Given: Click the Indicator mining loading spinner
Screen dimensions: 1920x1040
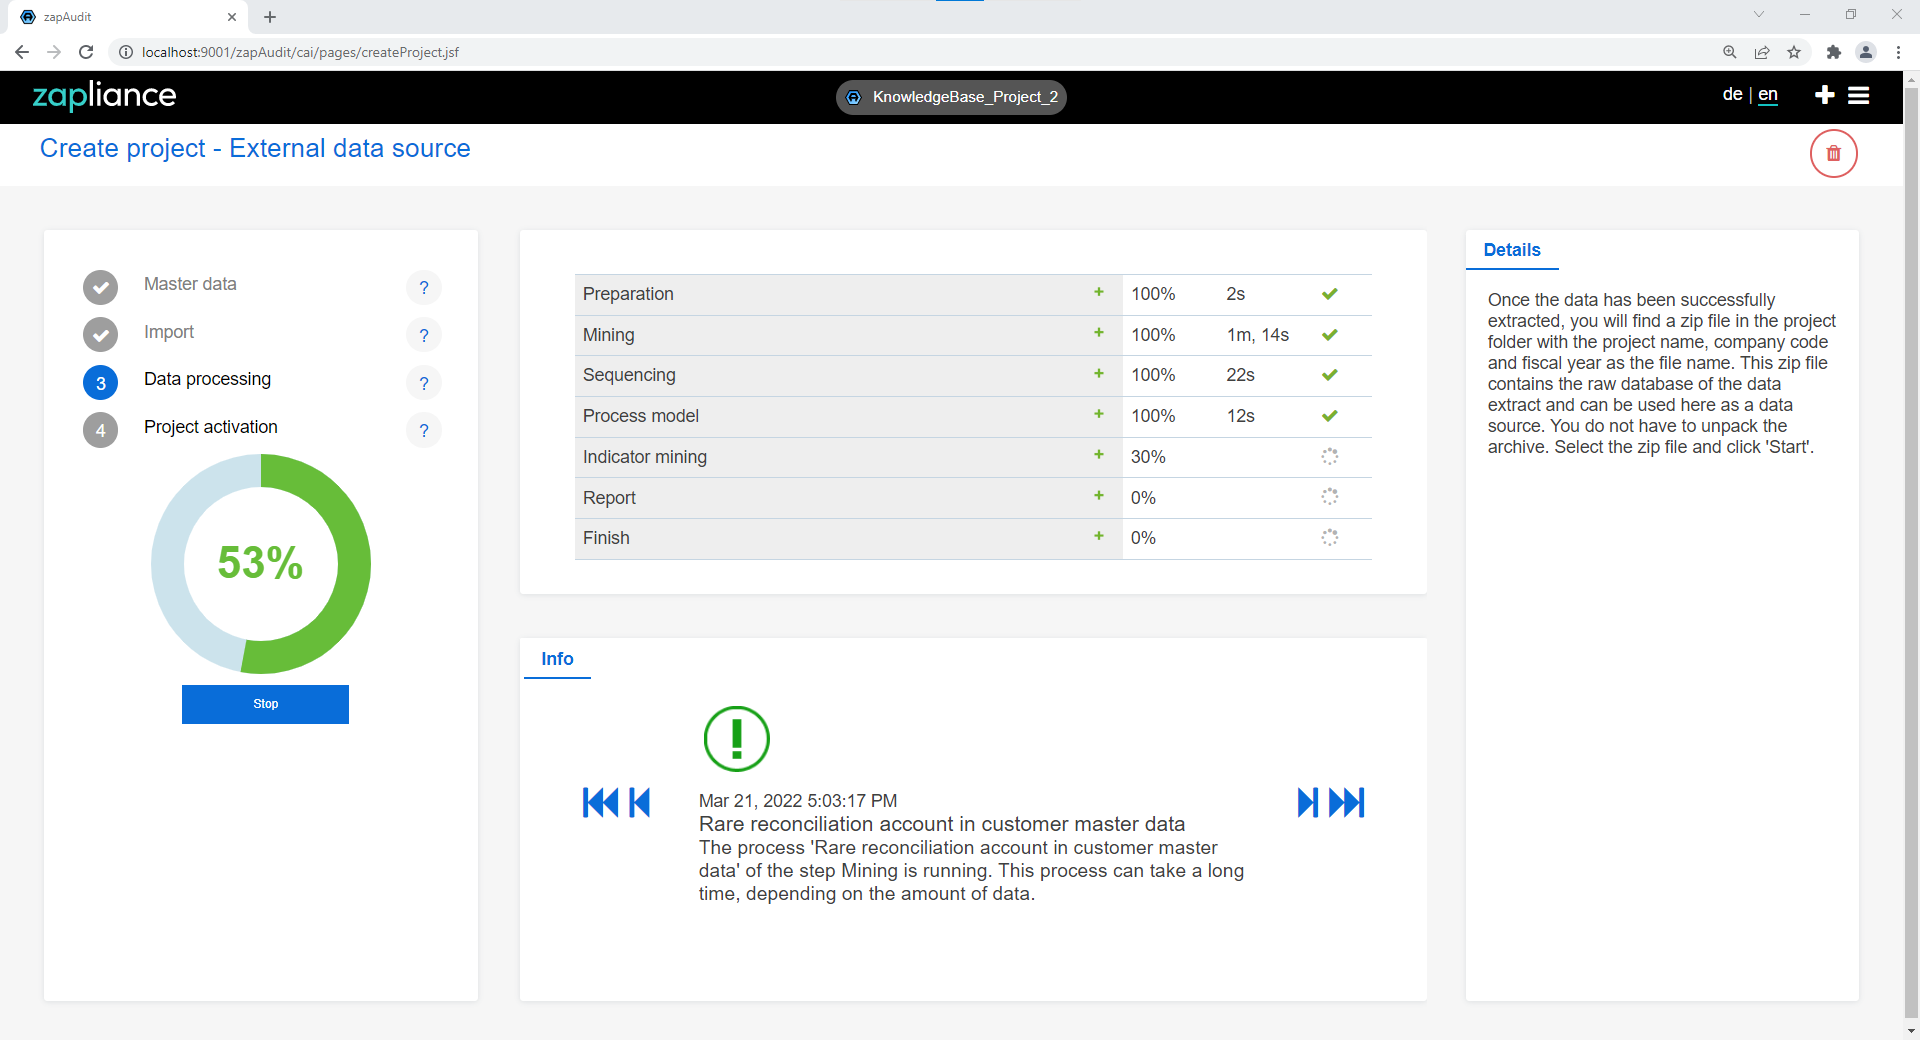Looking at the screenshot, I should click(x=1330, y=456).
